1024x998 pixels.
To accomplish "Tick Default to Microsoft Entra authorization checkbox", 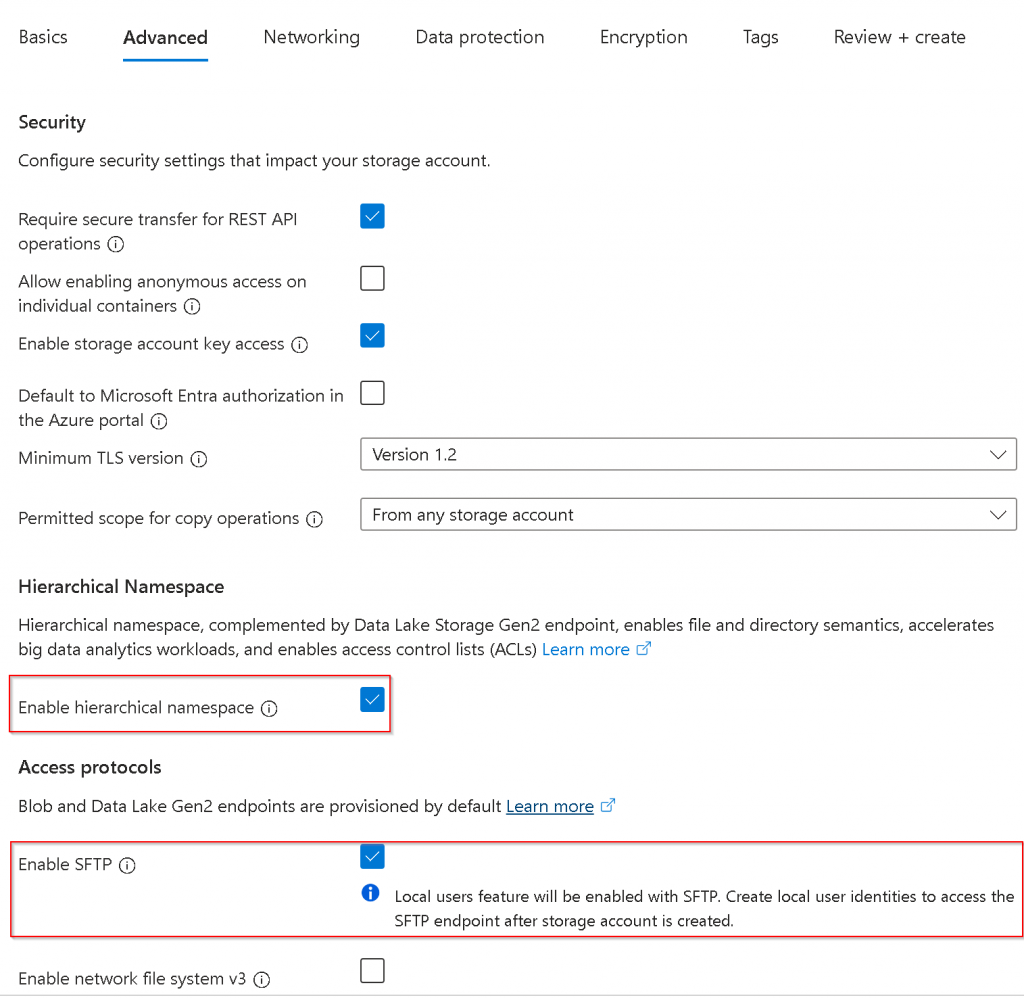I will coord(372,393).
